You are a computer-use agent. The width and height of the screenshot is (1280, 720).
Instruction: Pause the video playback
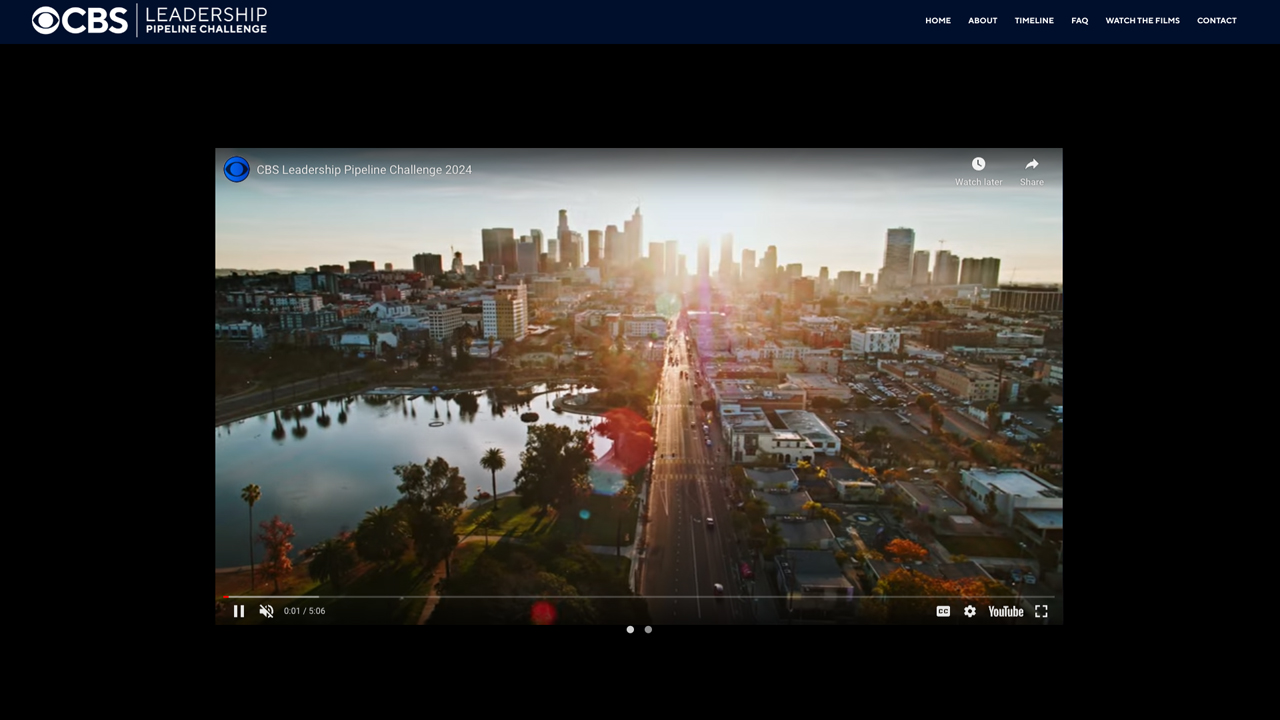click(239, 611)
